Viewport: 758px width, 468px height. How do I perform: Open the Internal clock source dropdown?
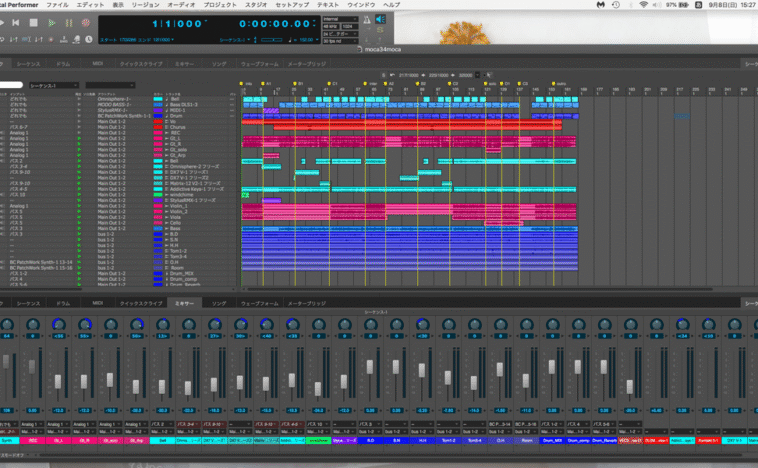click(340, 18)
